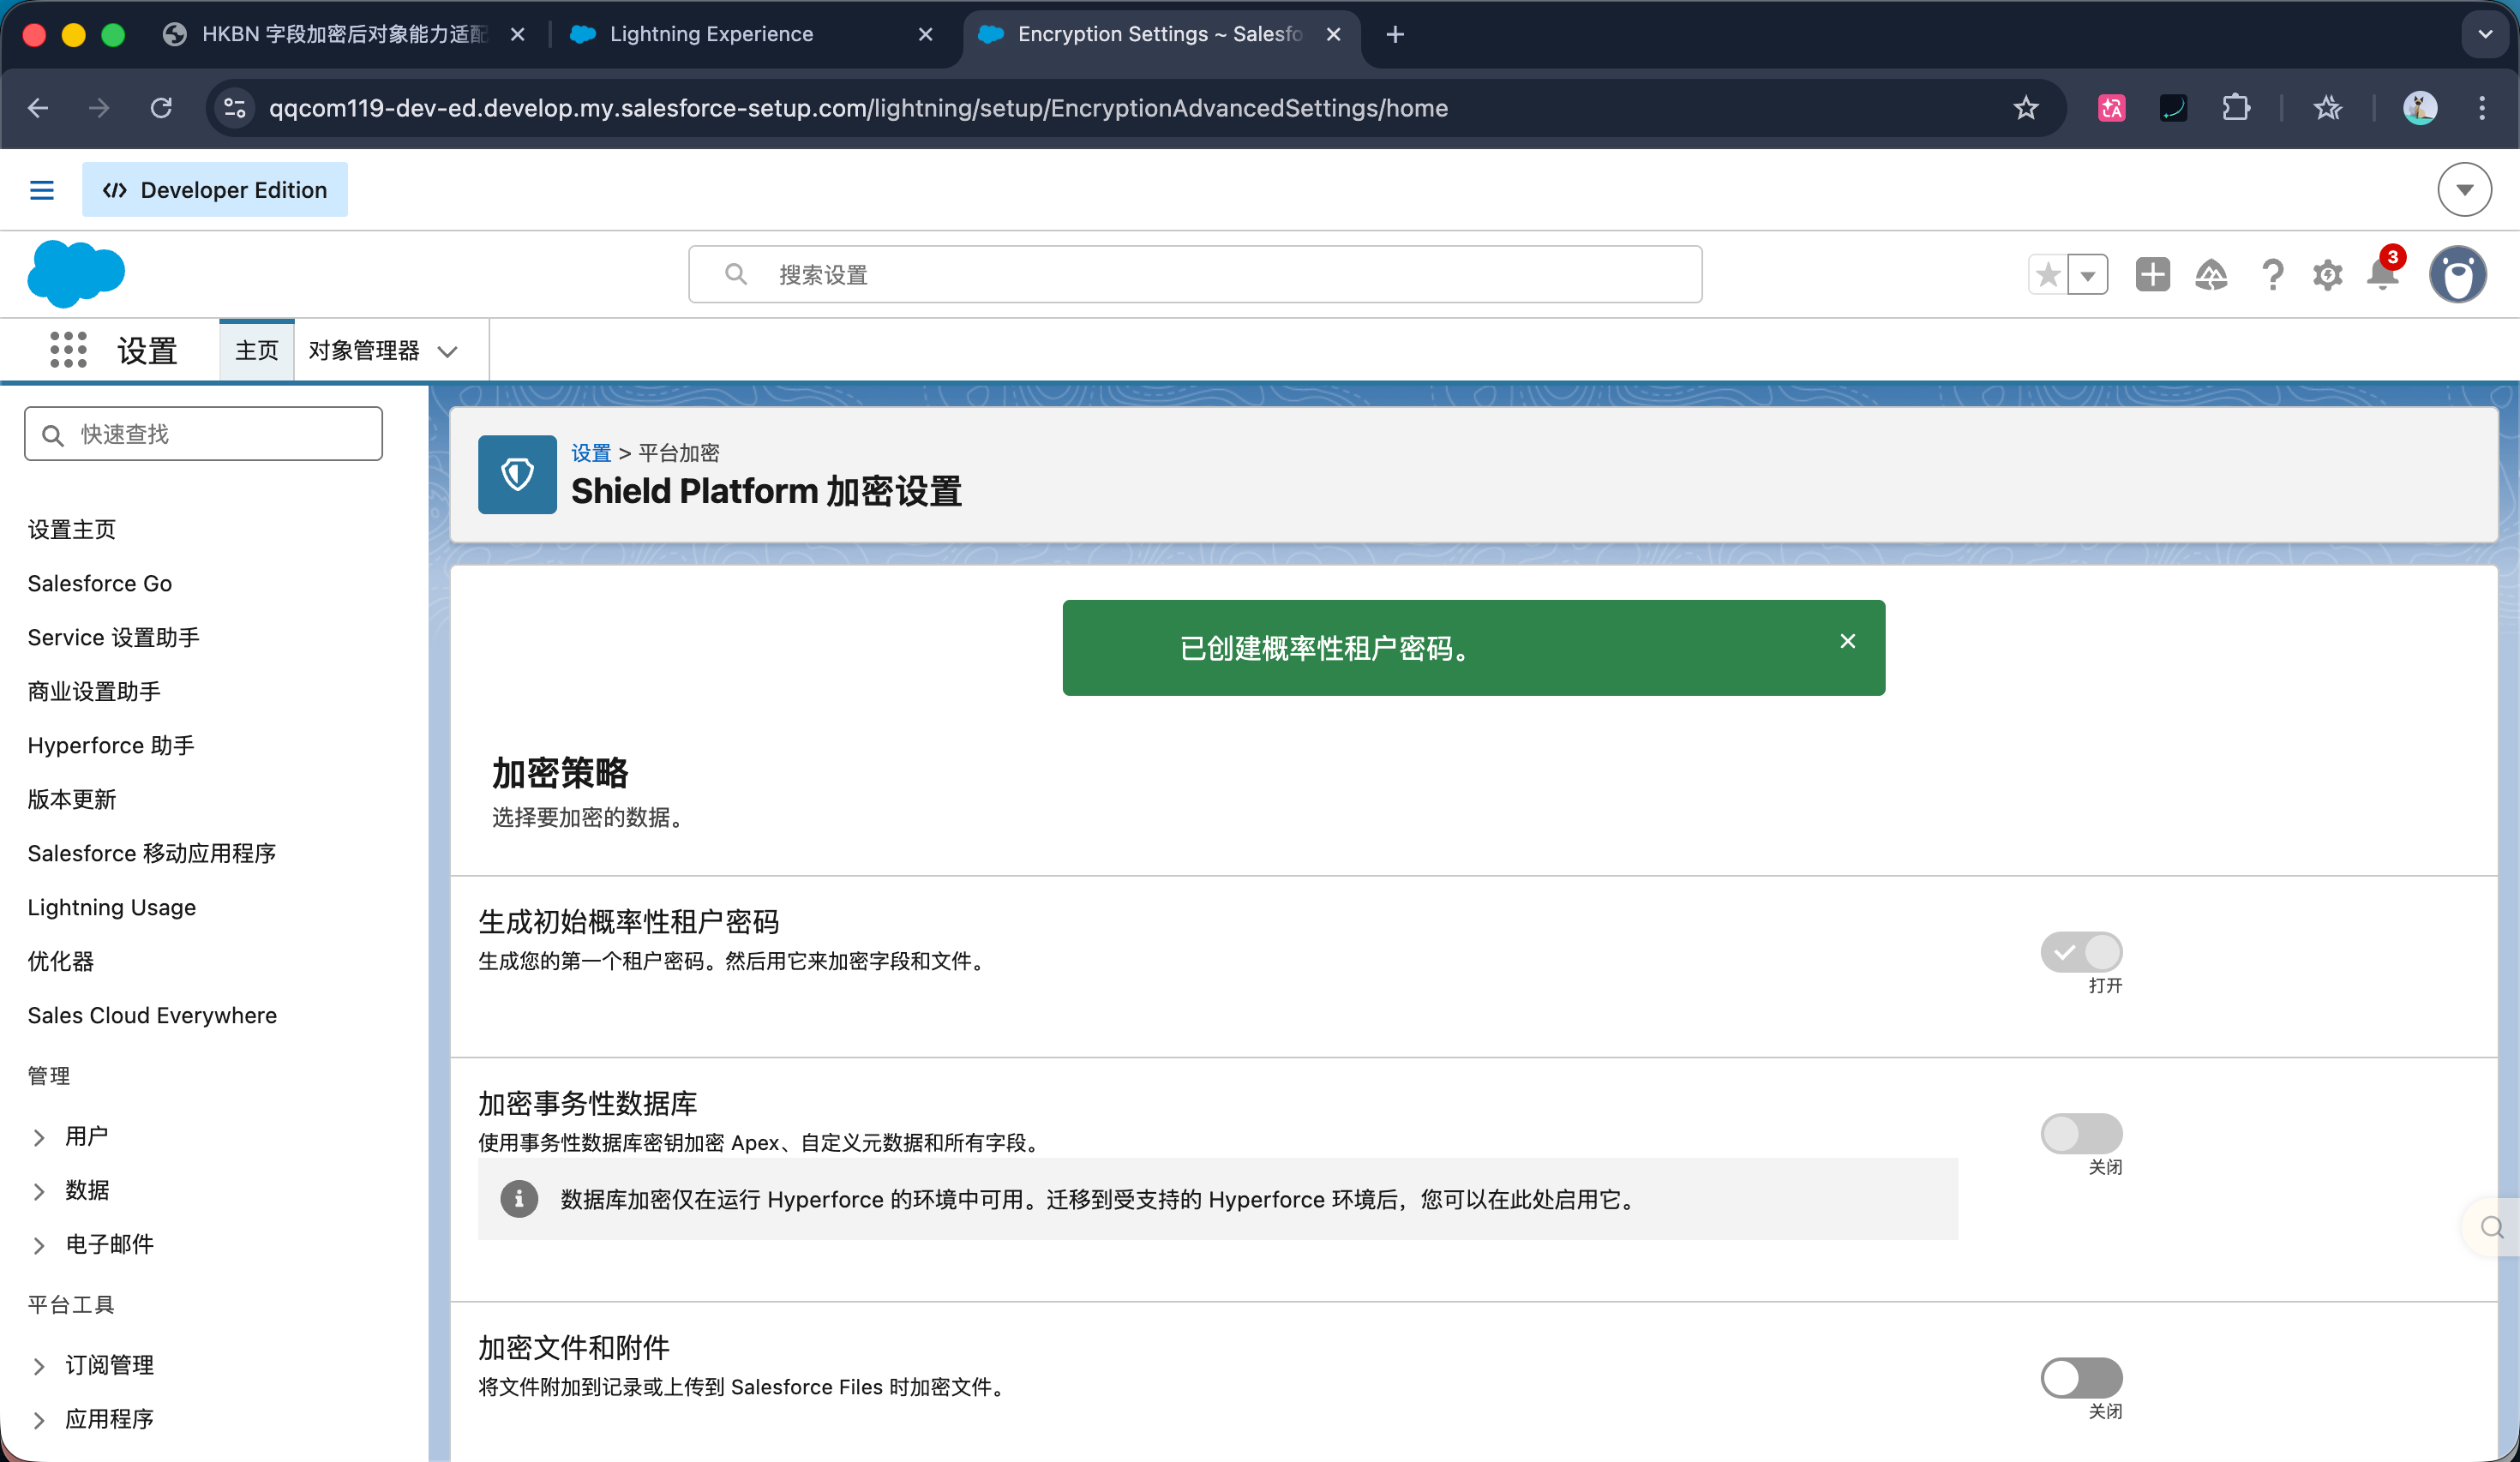
Task: Open 版本更新 in sidebar
Action: (x=72, y=799)
